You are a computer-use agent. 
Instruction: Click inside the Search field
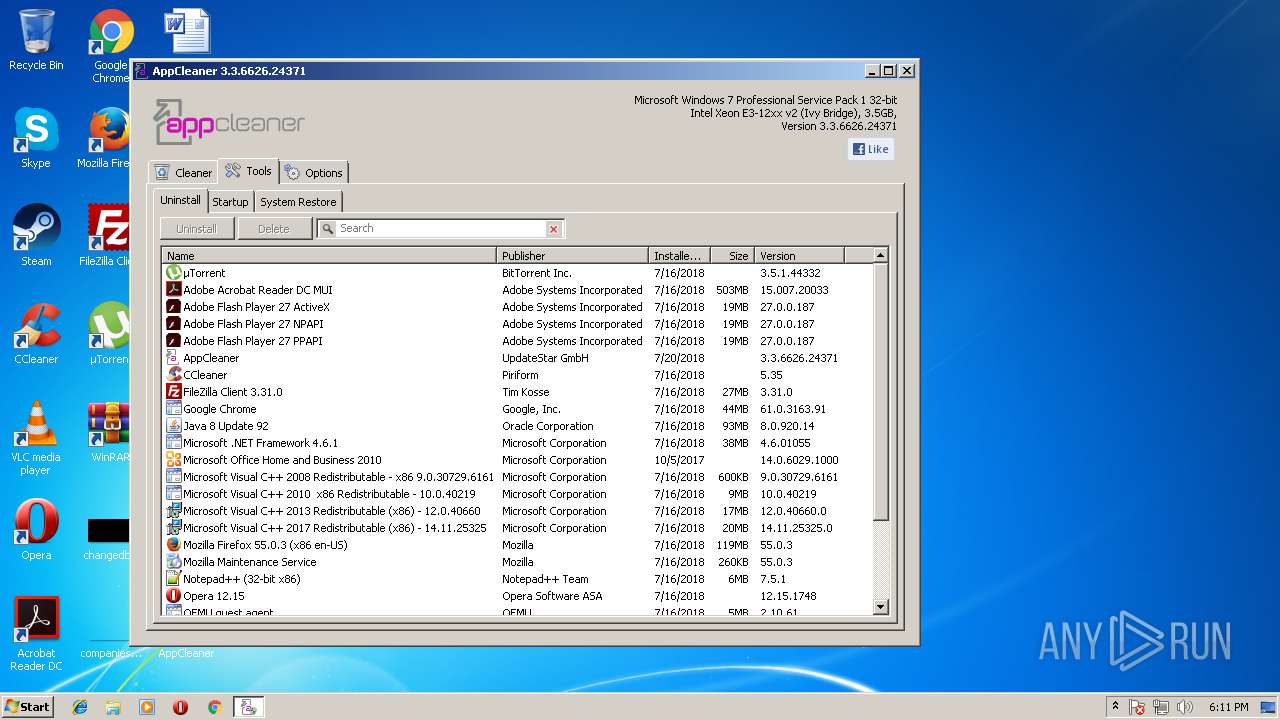[440, 229]
